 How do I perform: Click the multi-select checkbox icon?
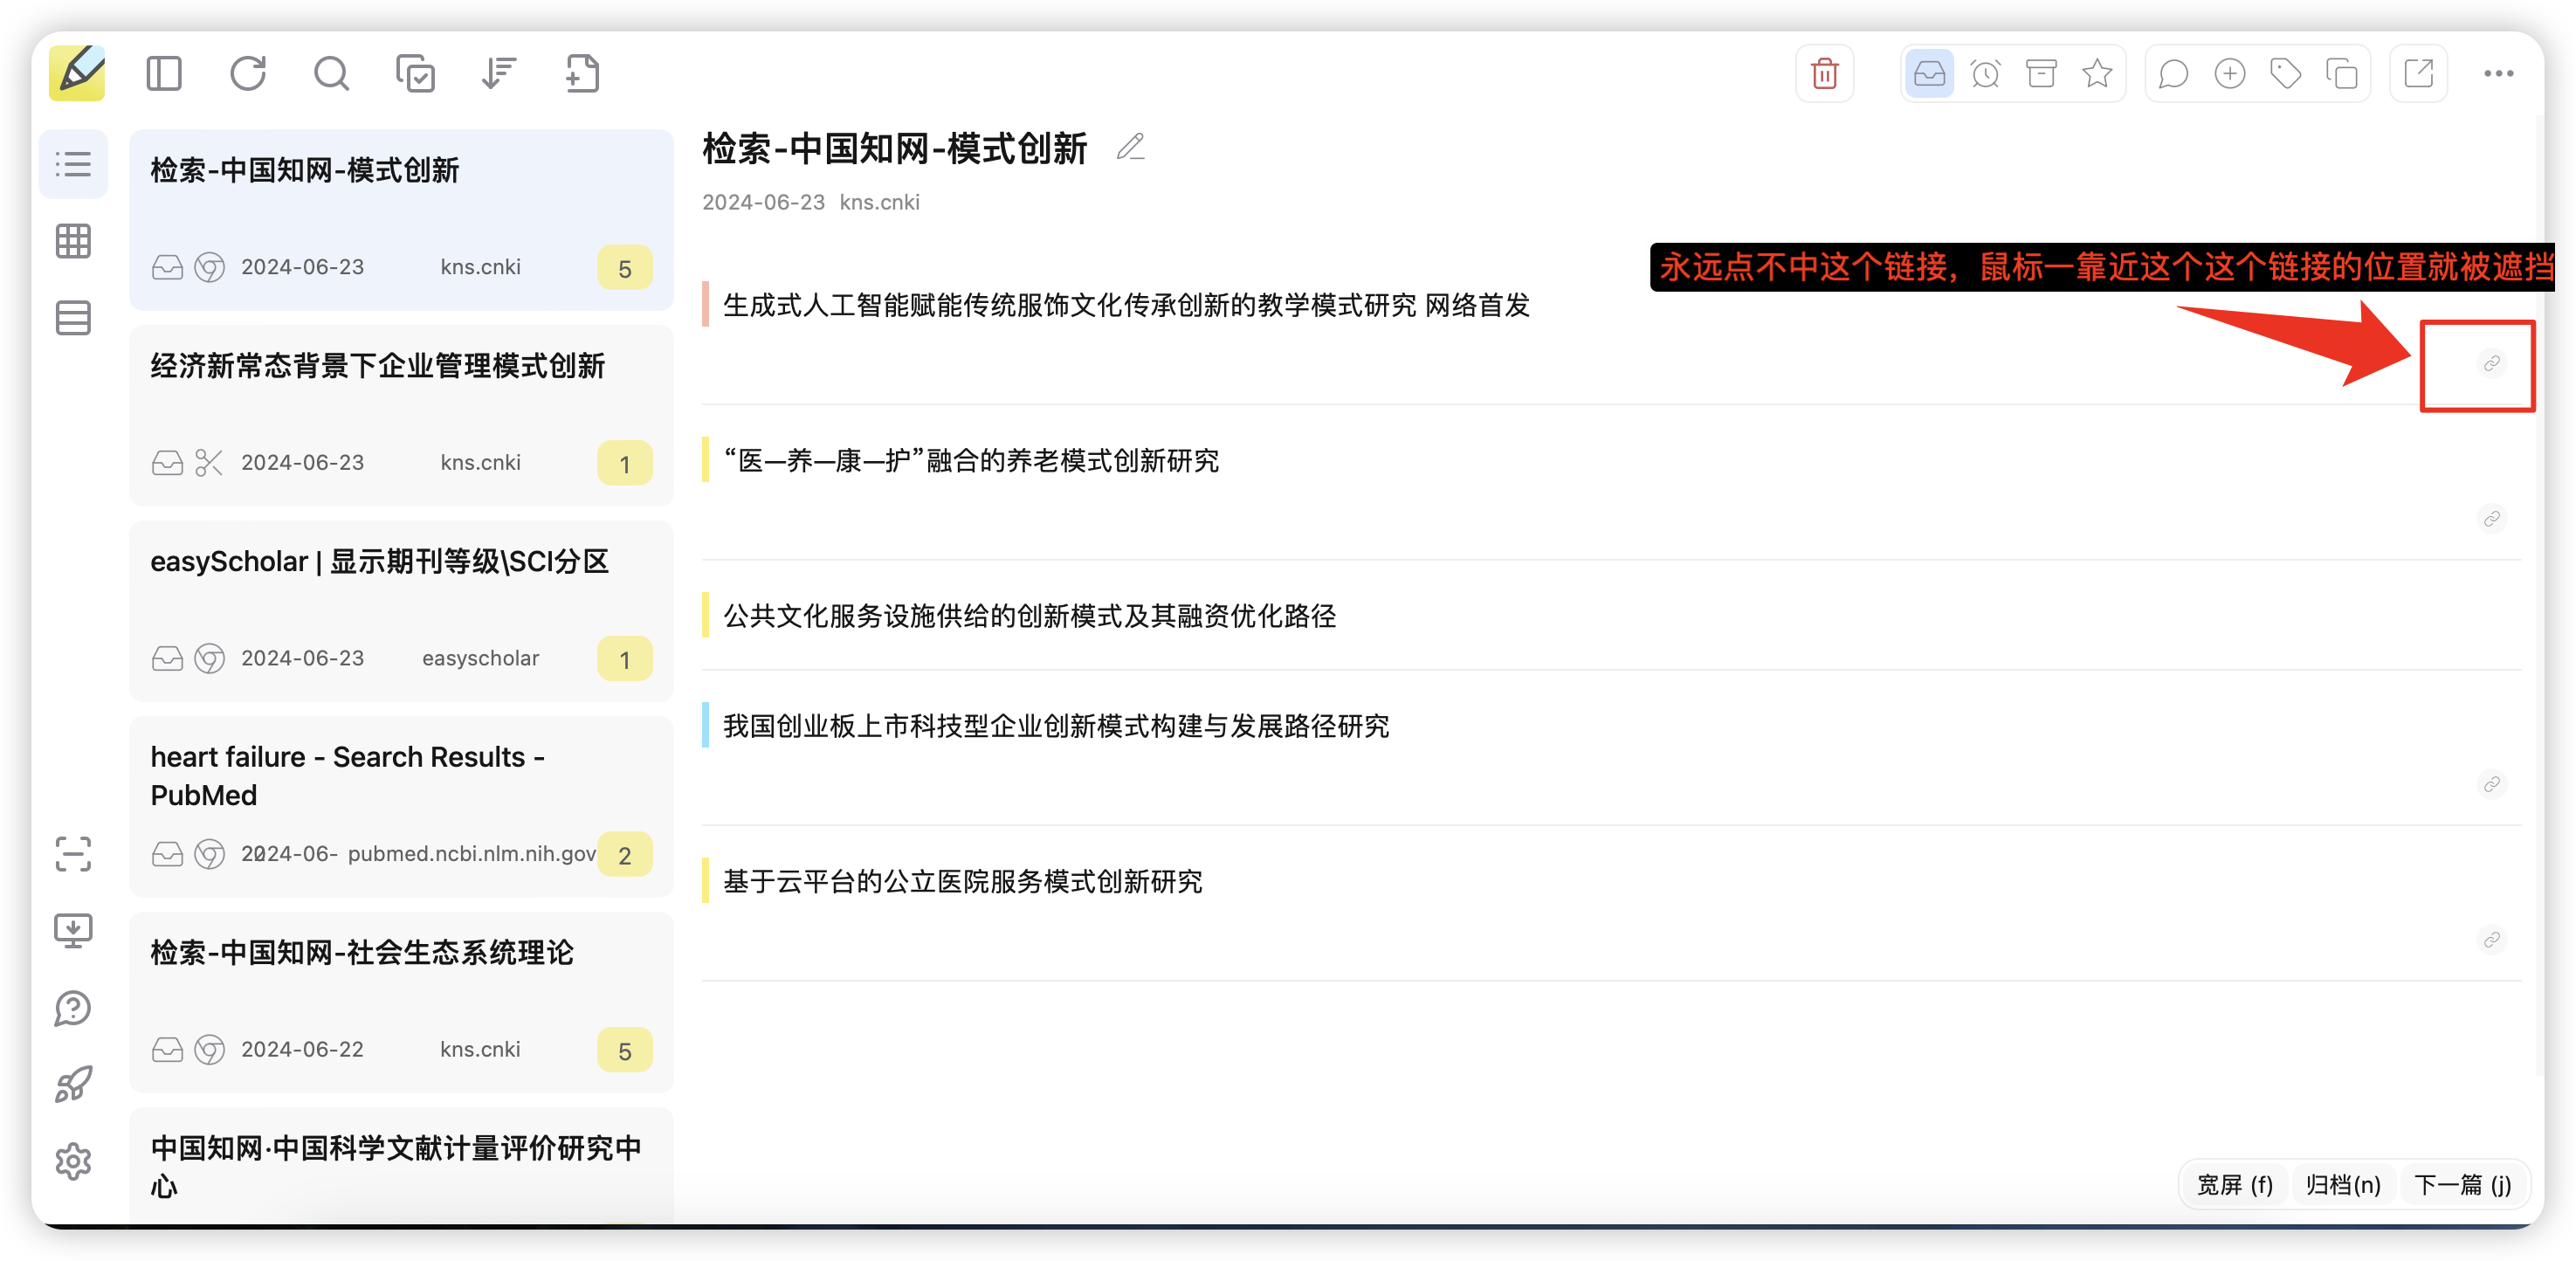click(415, 73)
